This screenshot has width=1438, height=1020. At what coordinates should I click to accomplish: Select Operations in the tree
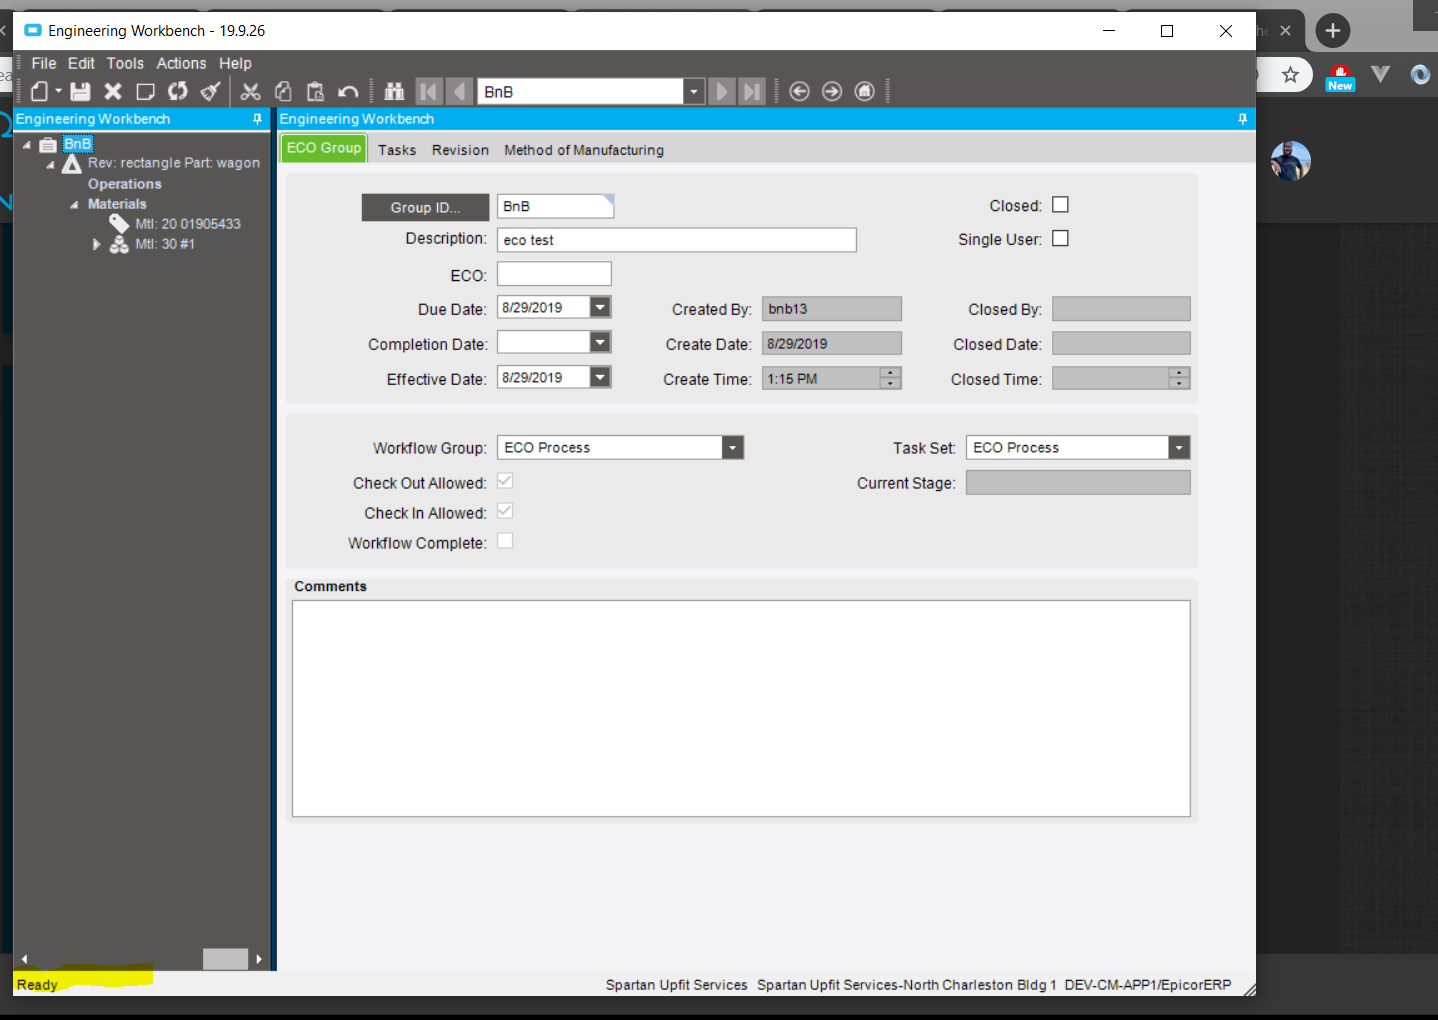coord(124,184)
